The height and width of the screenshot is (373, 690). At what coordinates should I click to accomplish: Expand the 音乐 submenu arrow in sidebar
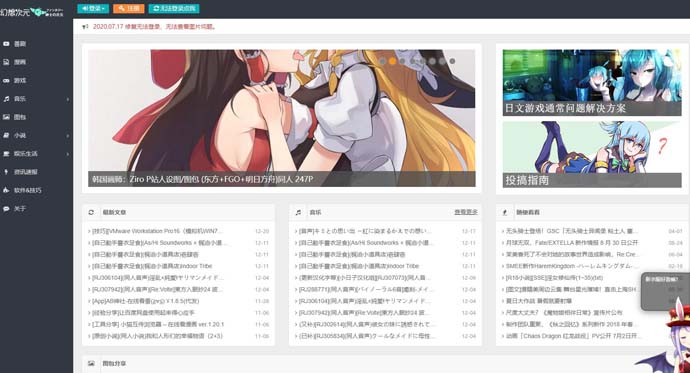click(x=68, y=99)
